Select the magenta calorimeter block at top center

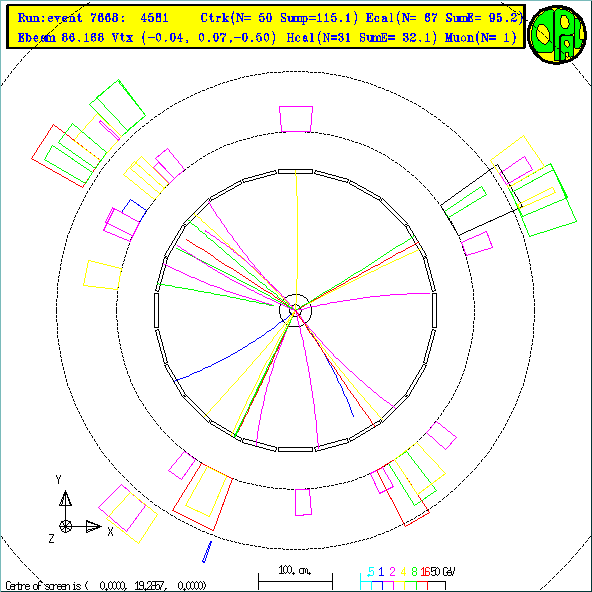296,119
